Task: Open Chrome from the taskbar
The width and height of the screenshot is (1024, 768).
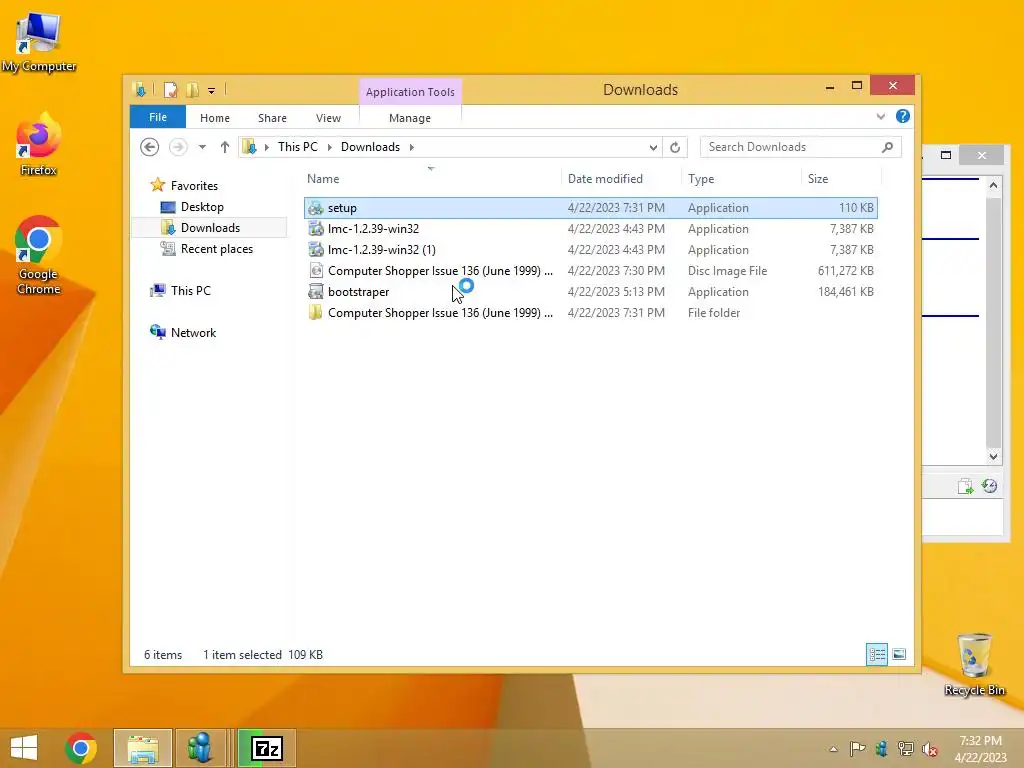Action: pos(81,748)
